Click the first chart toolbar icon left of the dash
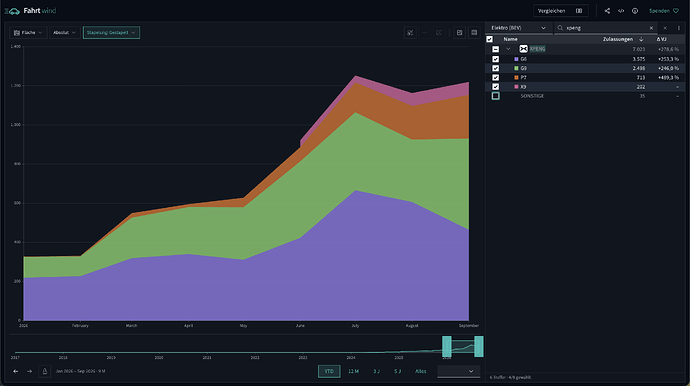The height and width of the screenshot is (386, 690). [x=410, y=33]
